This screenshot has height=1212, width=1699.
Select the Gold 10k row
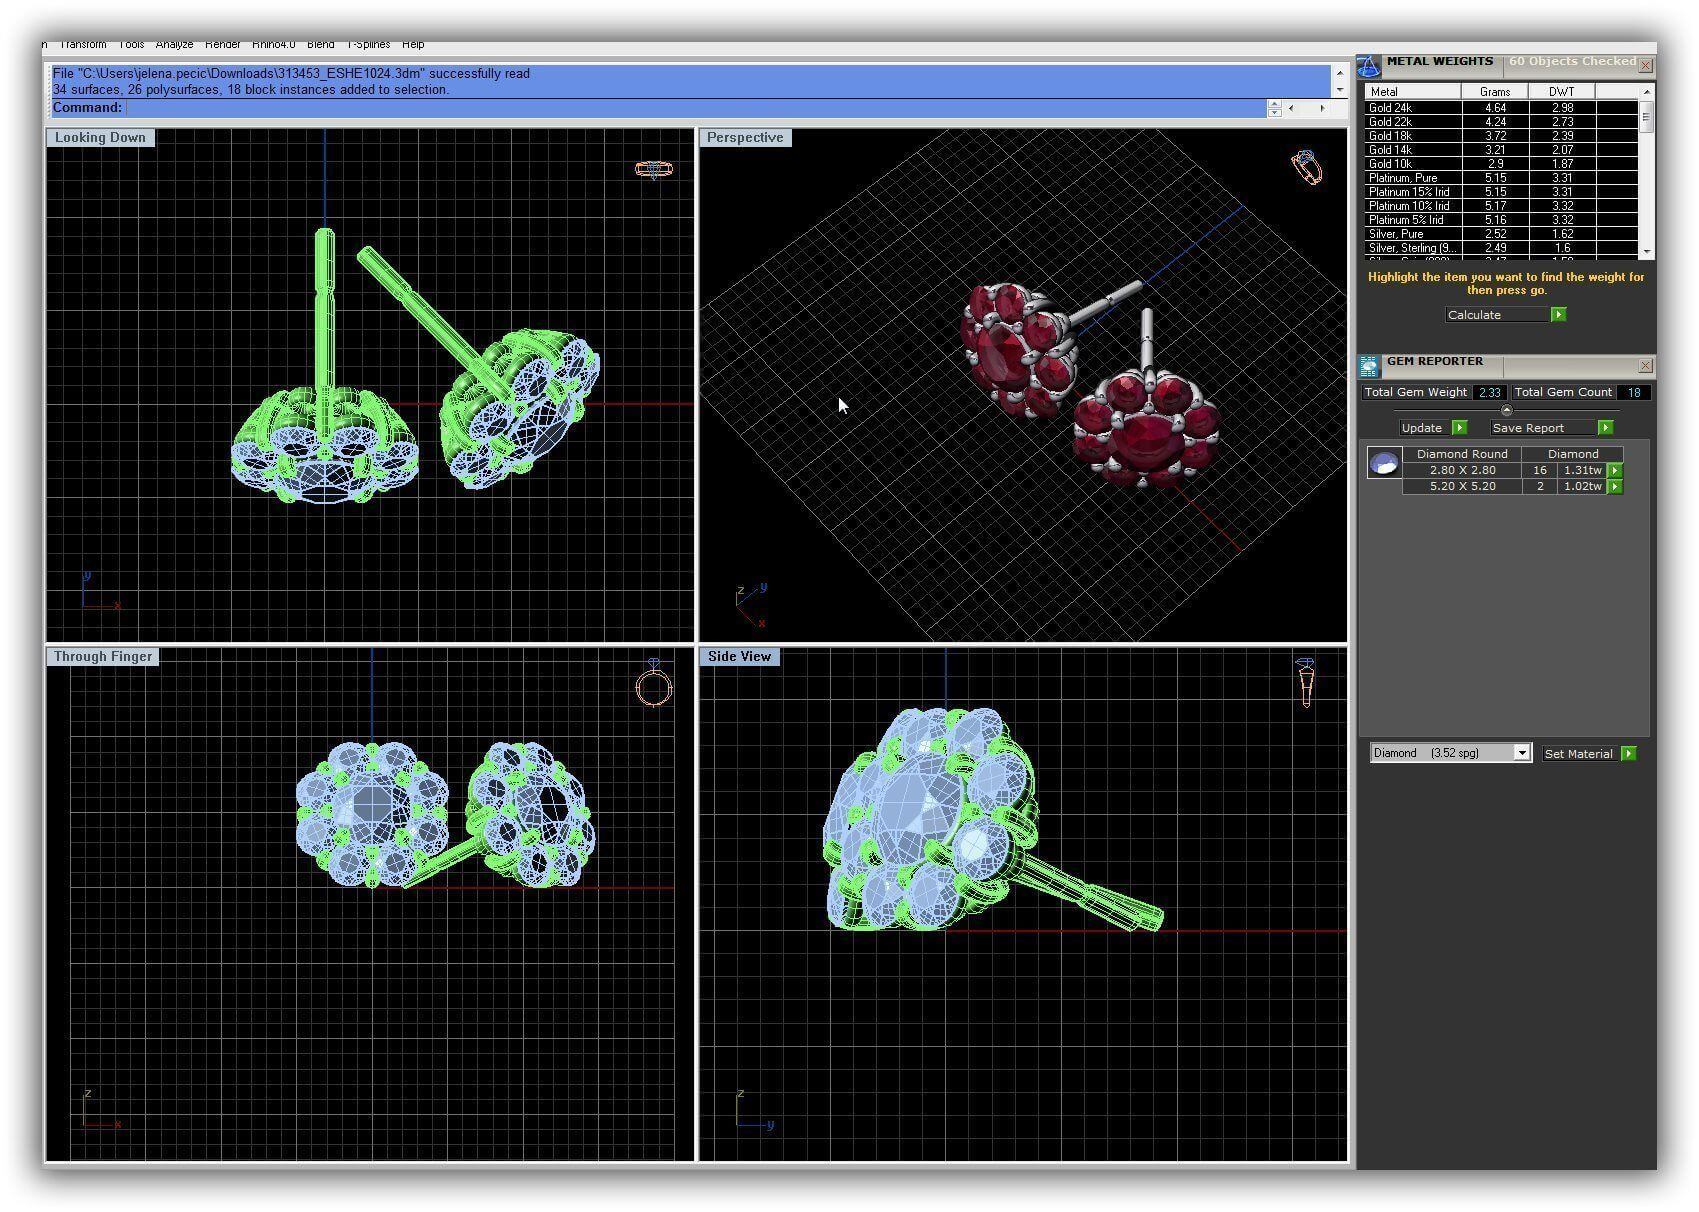pyautogui.click(x=1502, y=163)
